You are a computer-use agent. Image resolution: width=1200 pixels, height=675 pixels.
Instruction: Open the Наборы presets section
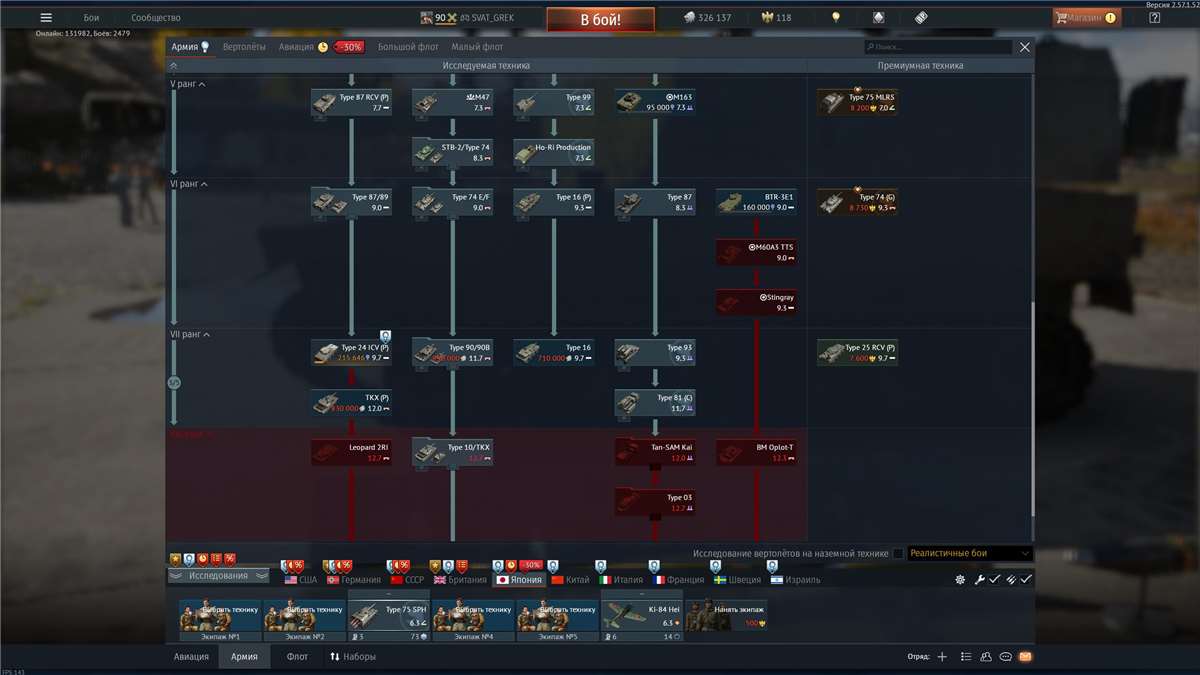(x=353, y=657)
